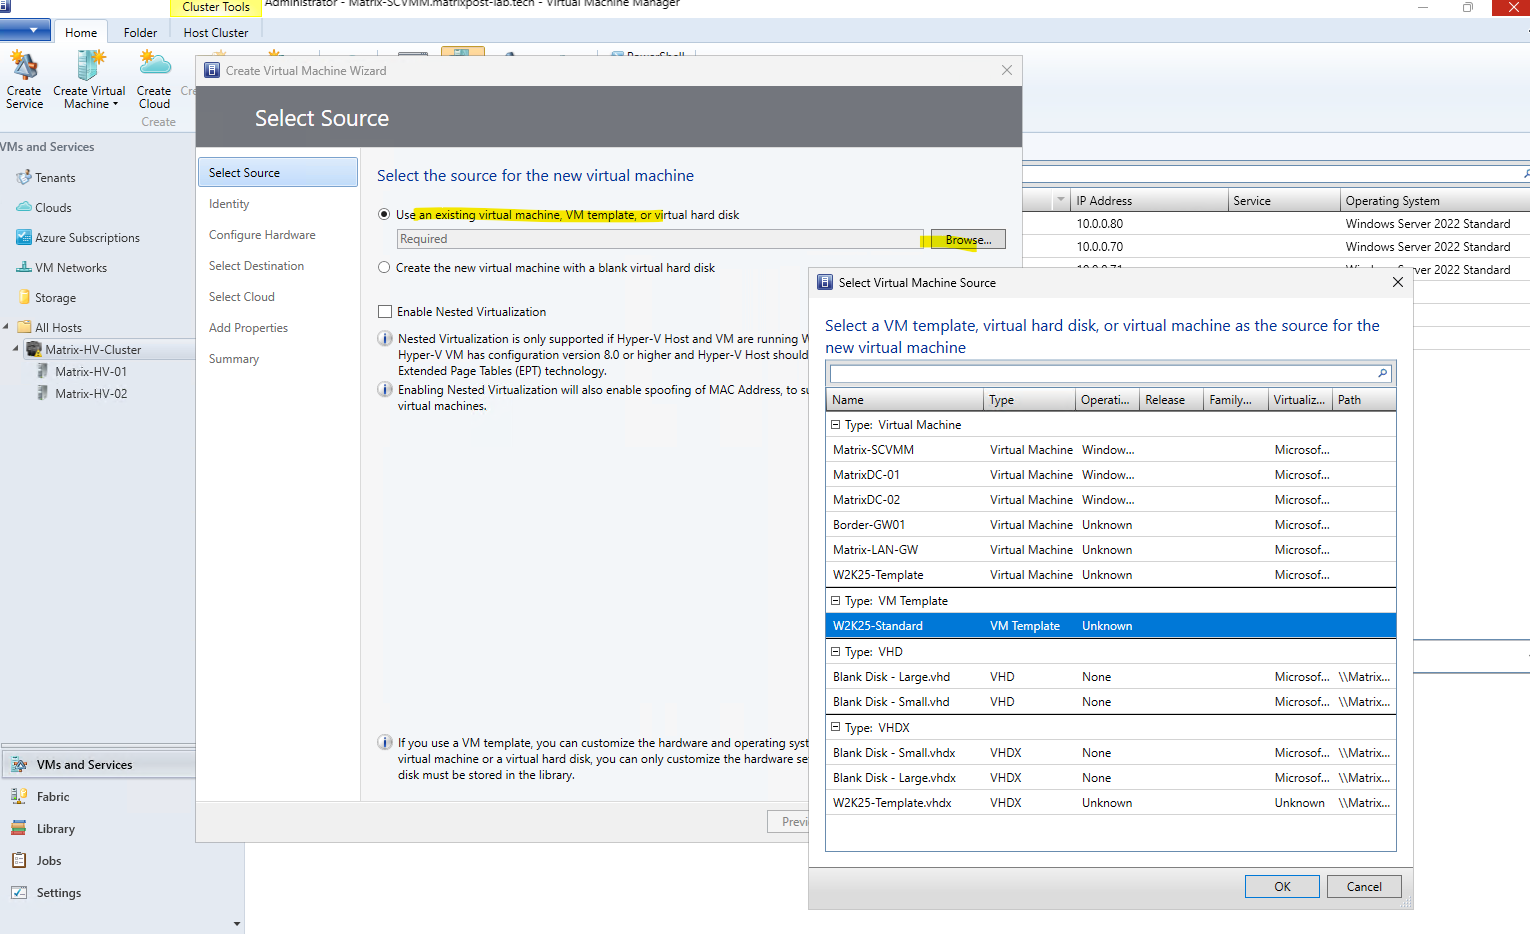1530x934 pixels.
Task: Sort by Operating System column in main window
Action: pyautogui.click(x=1435, y=201)
